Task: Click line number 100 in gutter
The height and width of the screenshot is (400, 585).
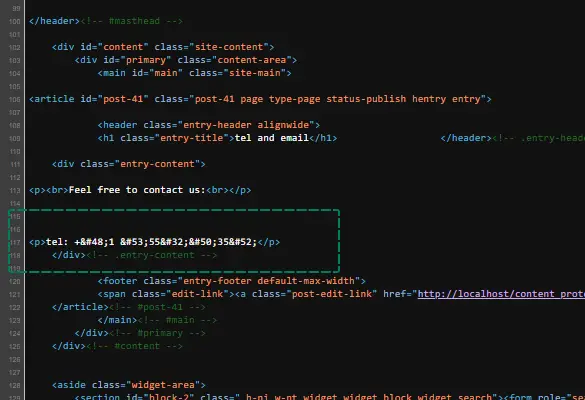Action: [15, 22]
